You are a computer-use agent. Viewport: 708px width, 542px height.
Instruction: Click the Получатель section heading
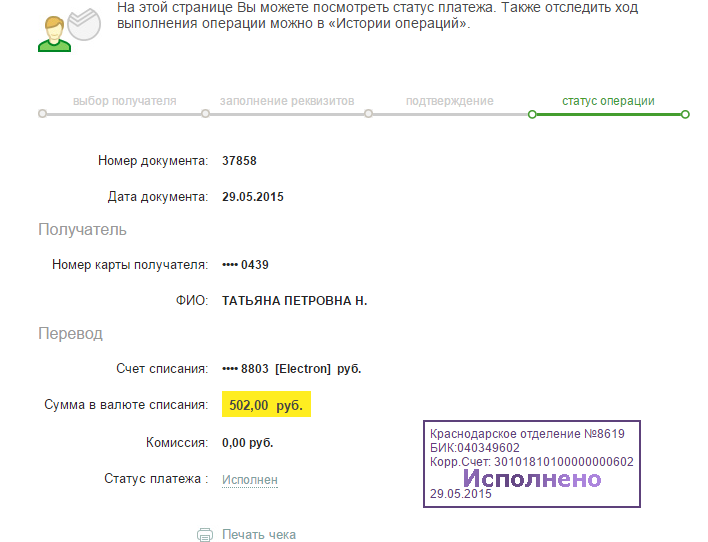click(x=82, y=229)
